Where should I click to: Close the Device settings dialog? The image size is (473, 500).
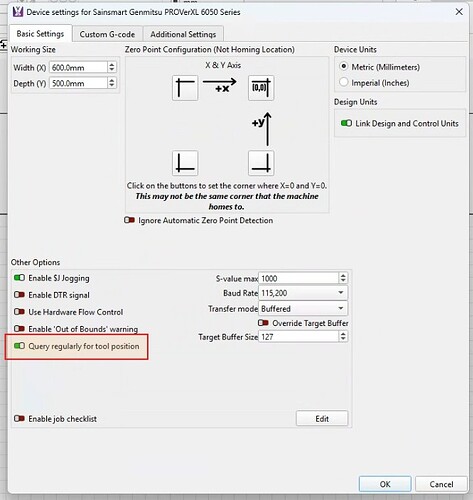pos(459,12)
